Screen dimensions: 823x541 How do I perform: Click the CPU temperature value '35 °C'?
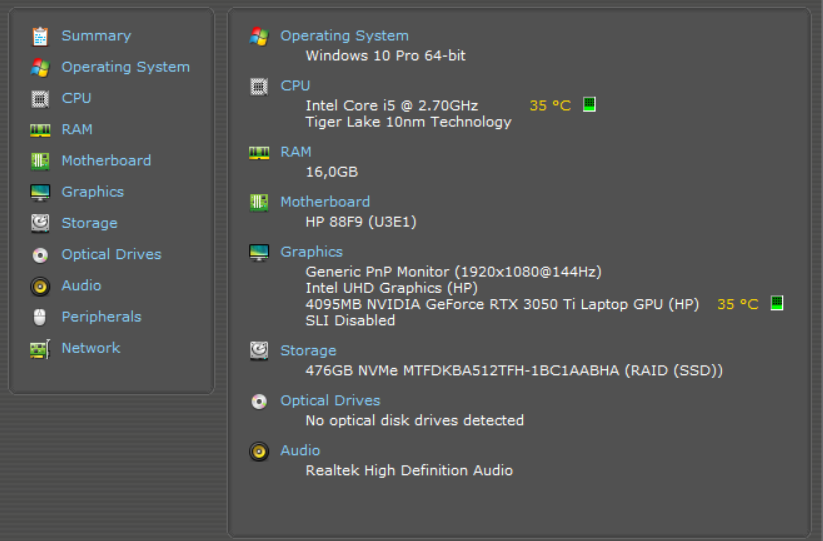click(550, 105)
